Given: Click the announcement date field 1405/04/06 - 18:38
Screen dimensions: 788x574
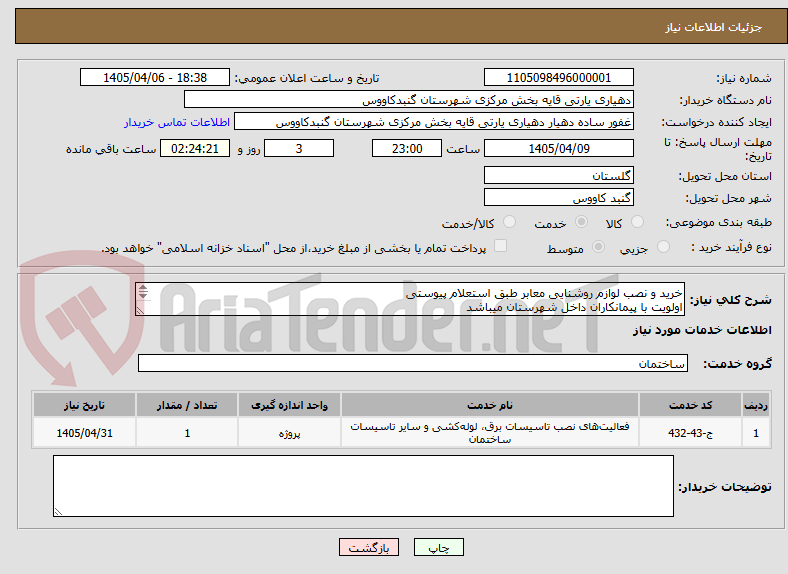Looking at the screenshot, I should 155,77.
